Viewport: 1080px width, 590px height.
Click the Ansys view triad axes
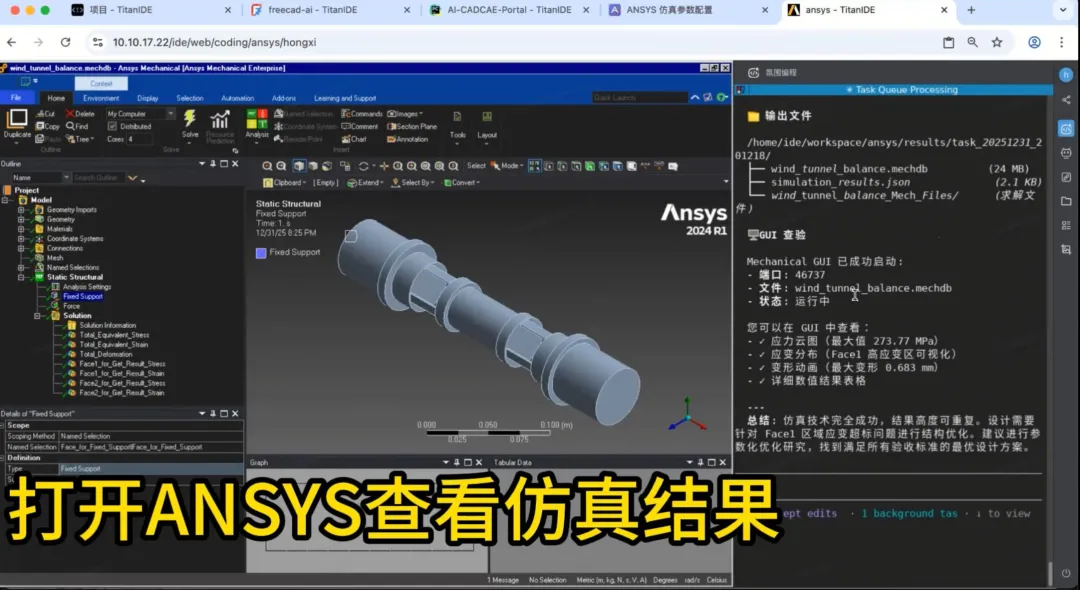pos(687,414)
